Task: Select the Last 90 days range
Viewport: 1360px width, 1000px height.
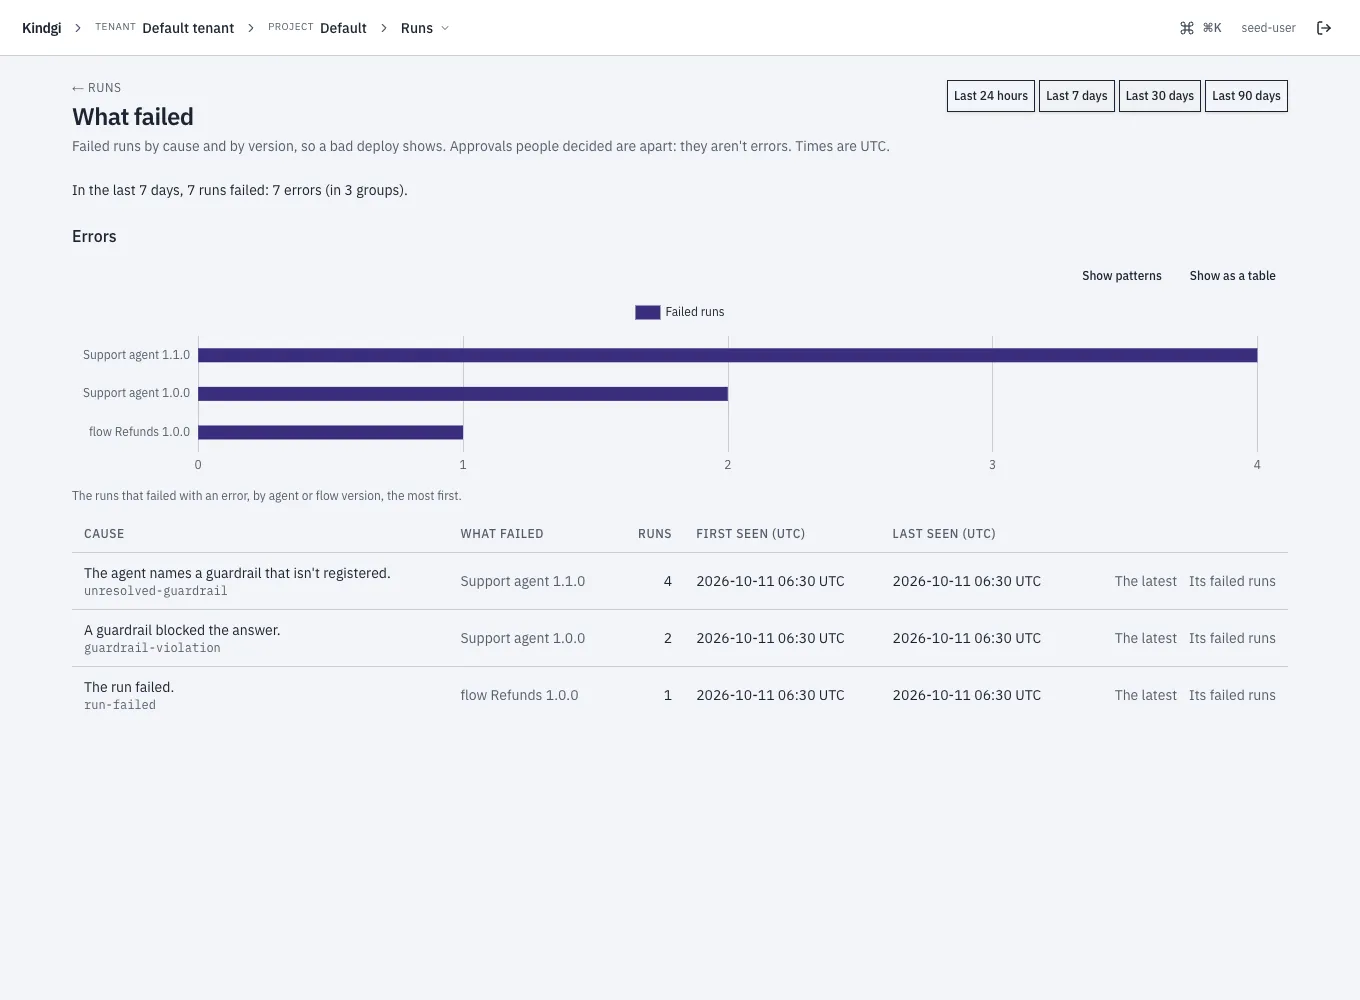Action: tap(1246, 96)
